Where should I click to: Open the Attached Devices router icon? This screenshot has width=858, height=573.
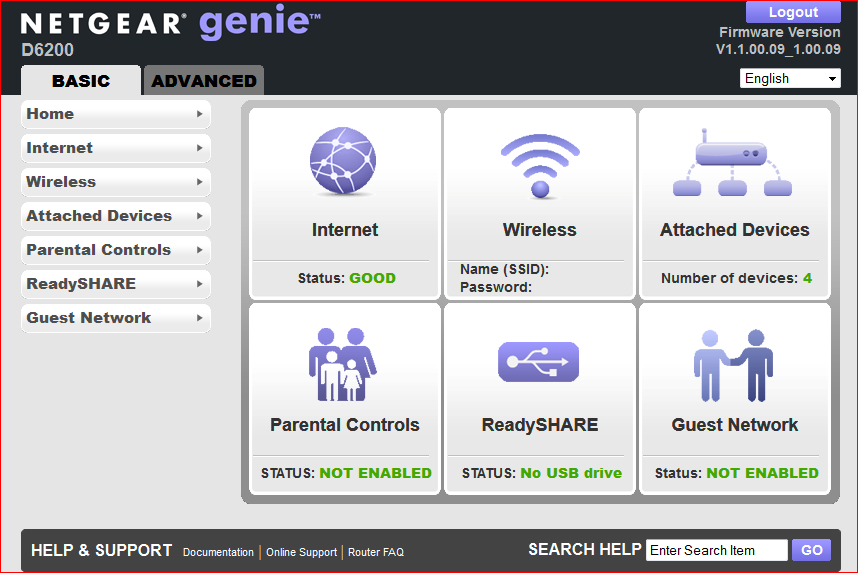pyautogui.click(x=732, y=163)
